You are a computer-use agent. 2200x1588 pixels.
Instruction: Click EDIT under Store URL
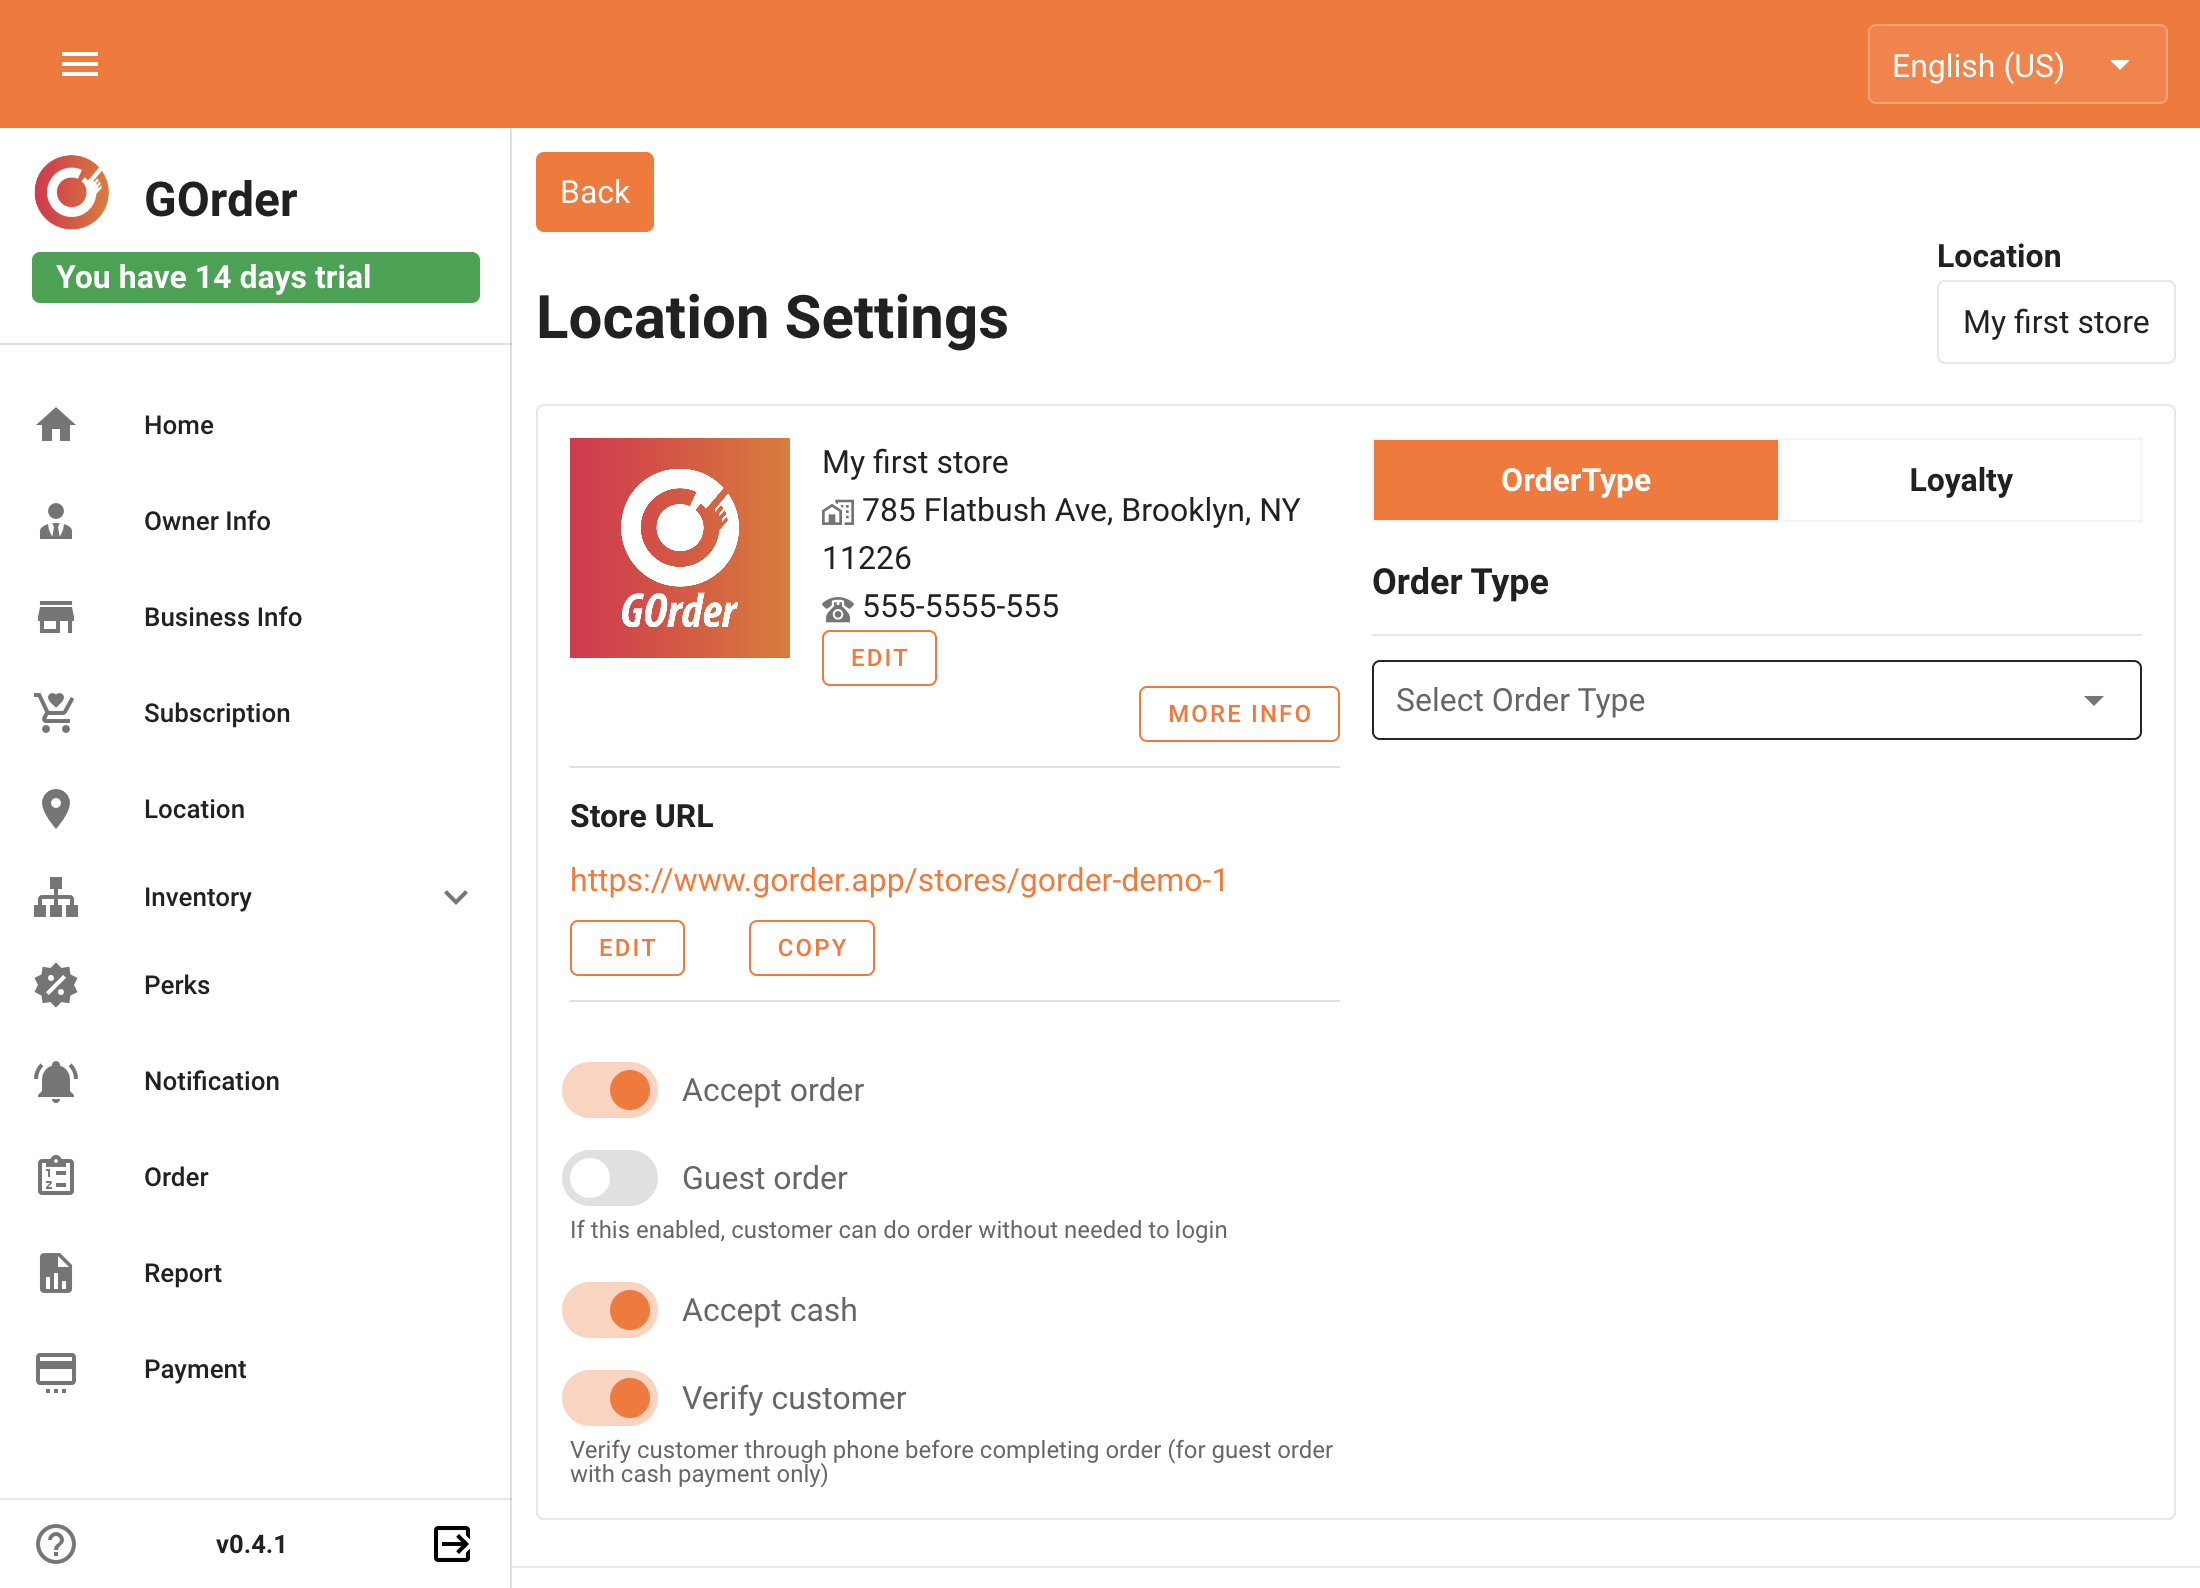click(627, 948)
